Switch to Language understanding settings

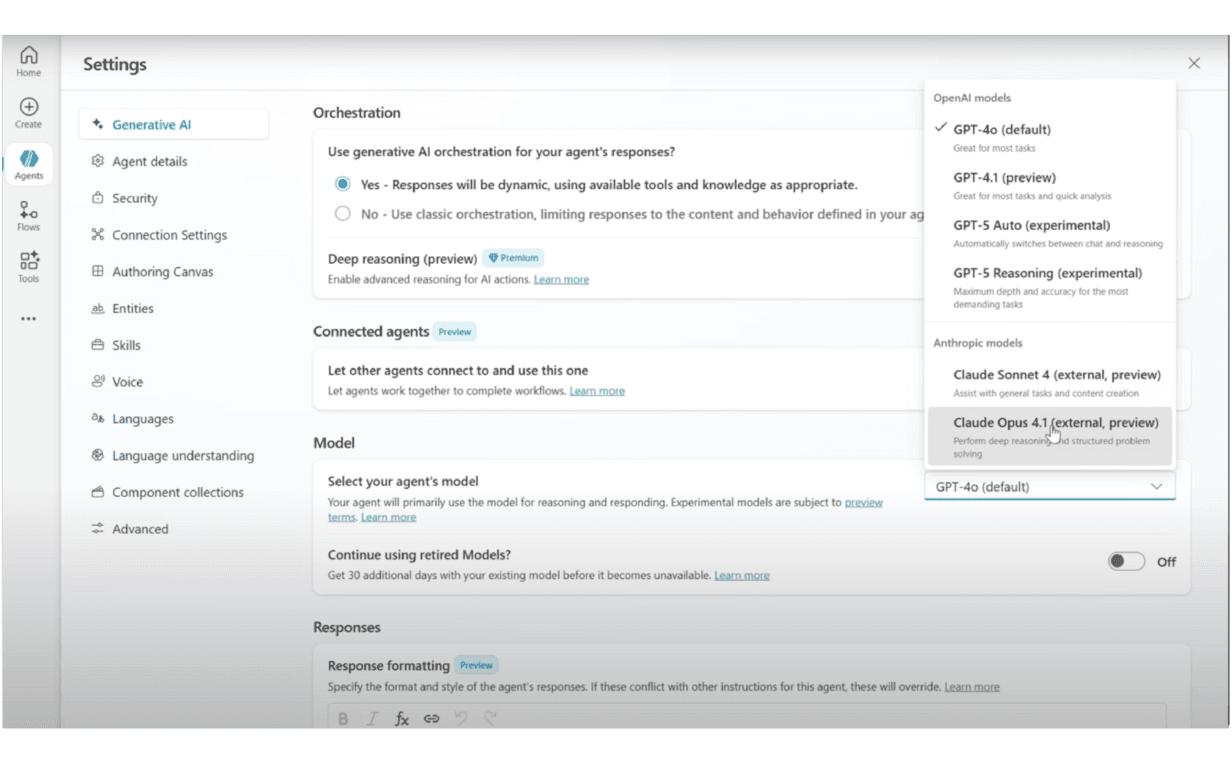pos(183,456)
